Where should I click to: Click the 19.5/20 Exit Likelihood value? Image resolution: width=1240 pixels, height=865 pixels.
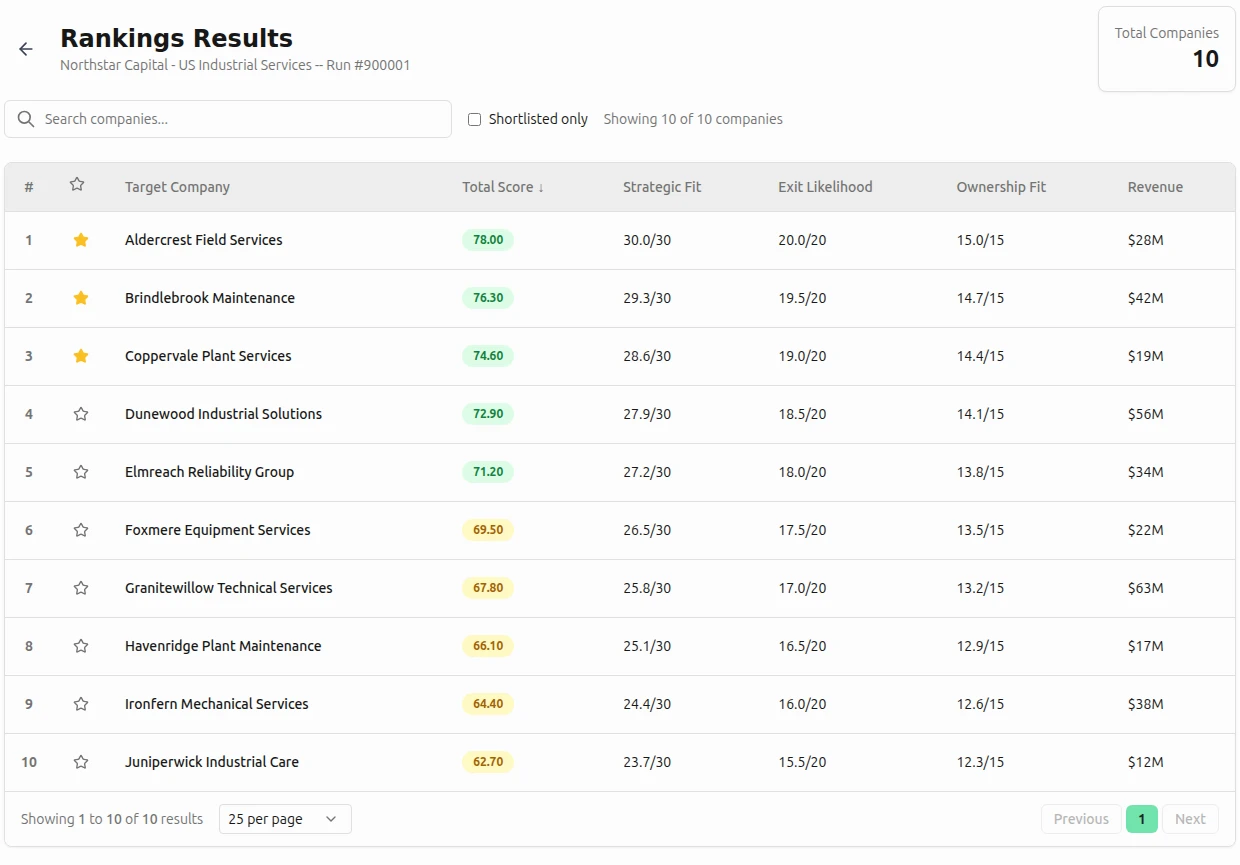802,298
